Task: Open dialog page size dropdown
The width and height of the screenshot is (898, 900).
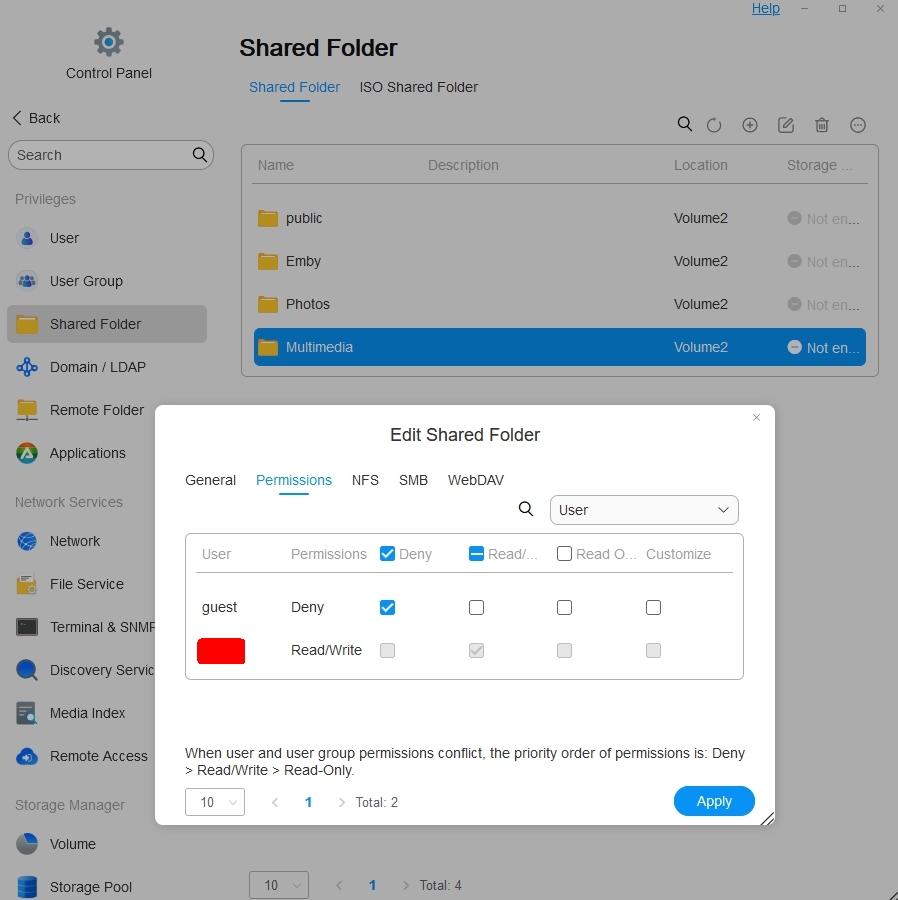Action: coord(215,802)
